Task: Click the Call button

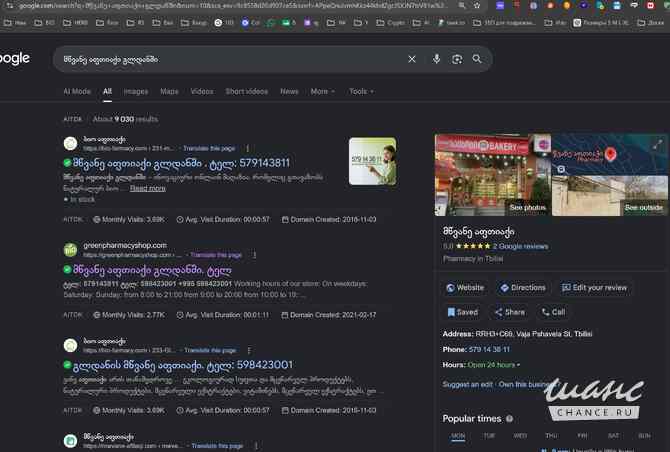Action: tap(553, 312)
